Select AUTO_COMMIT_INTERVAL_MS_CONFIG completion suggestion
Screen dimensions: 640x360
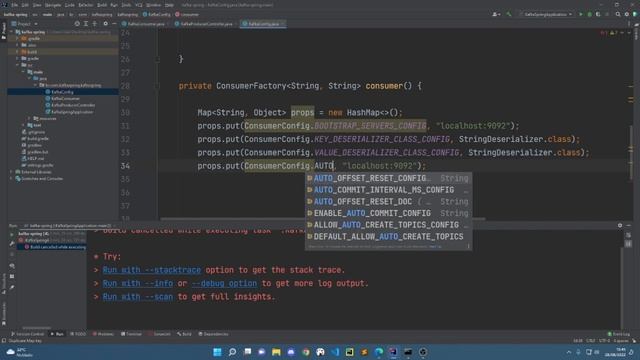point(389,190)
